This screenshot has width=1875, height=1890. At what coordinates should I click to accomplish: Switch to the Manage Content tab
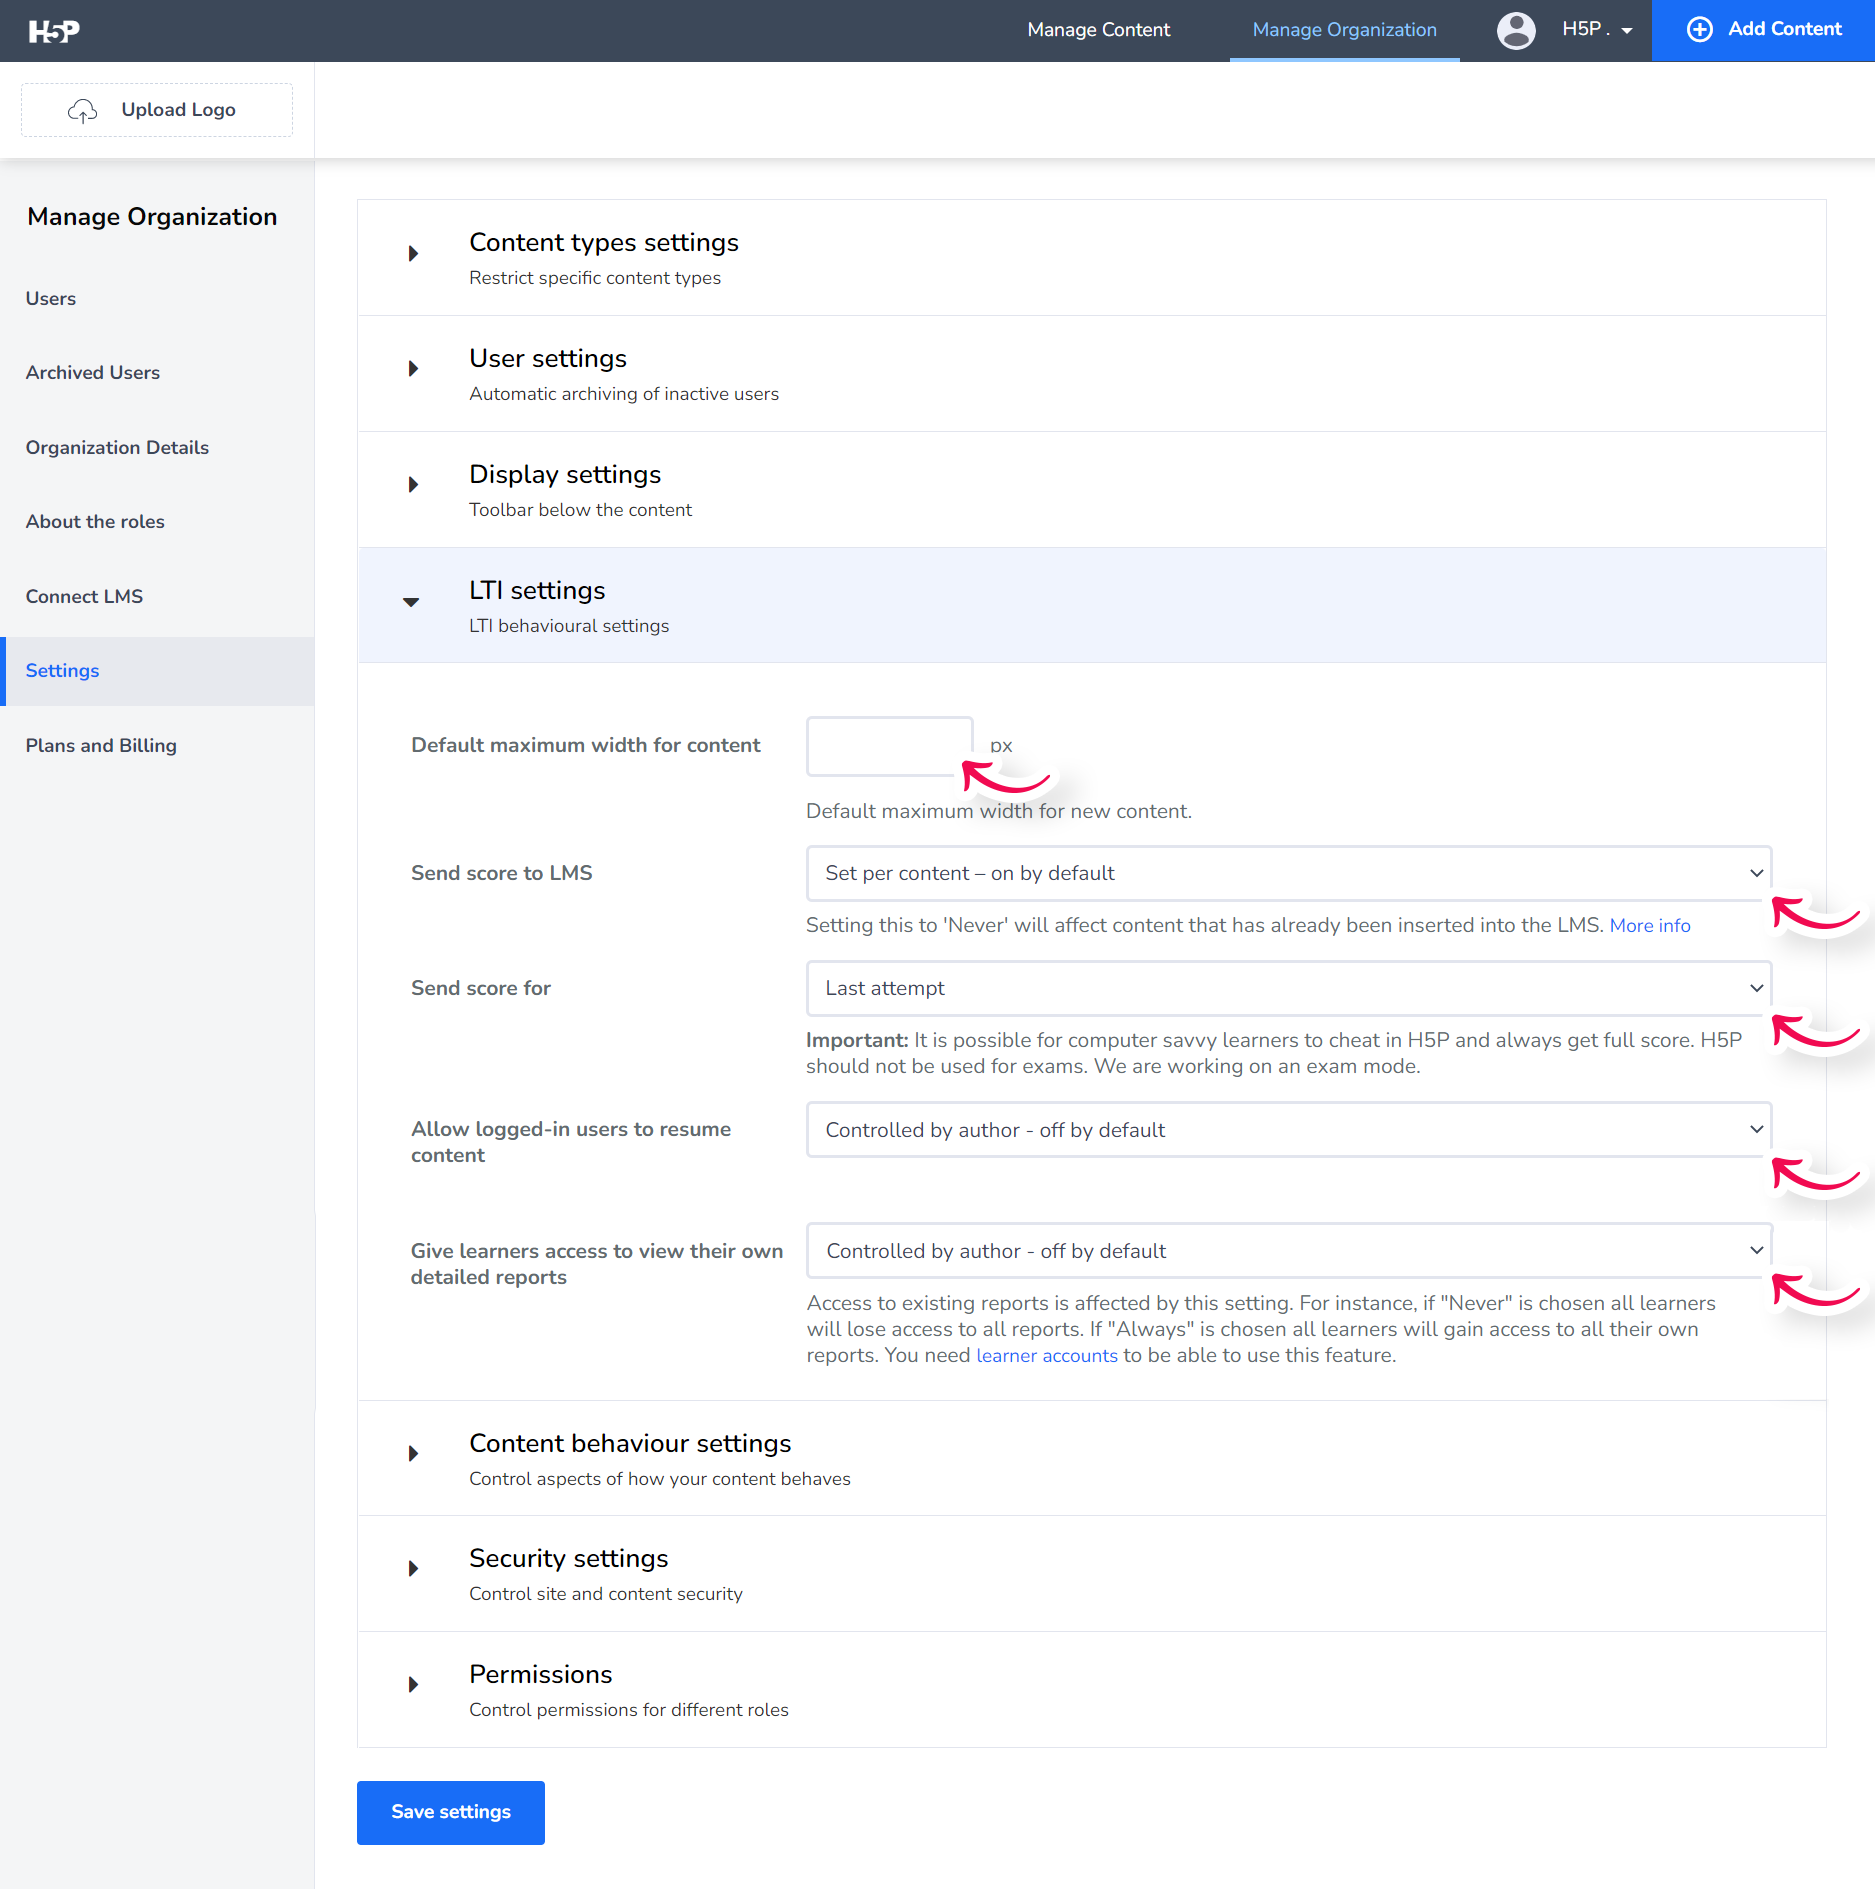pos(1098,30)
